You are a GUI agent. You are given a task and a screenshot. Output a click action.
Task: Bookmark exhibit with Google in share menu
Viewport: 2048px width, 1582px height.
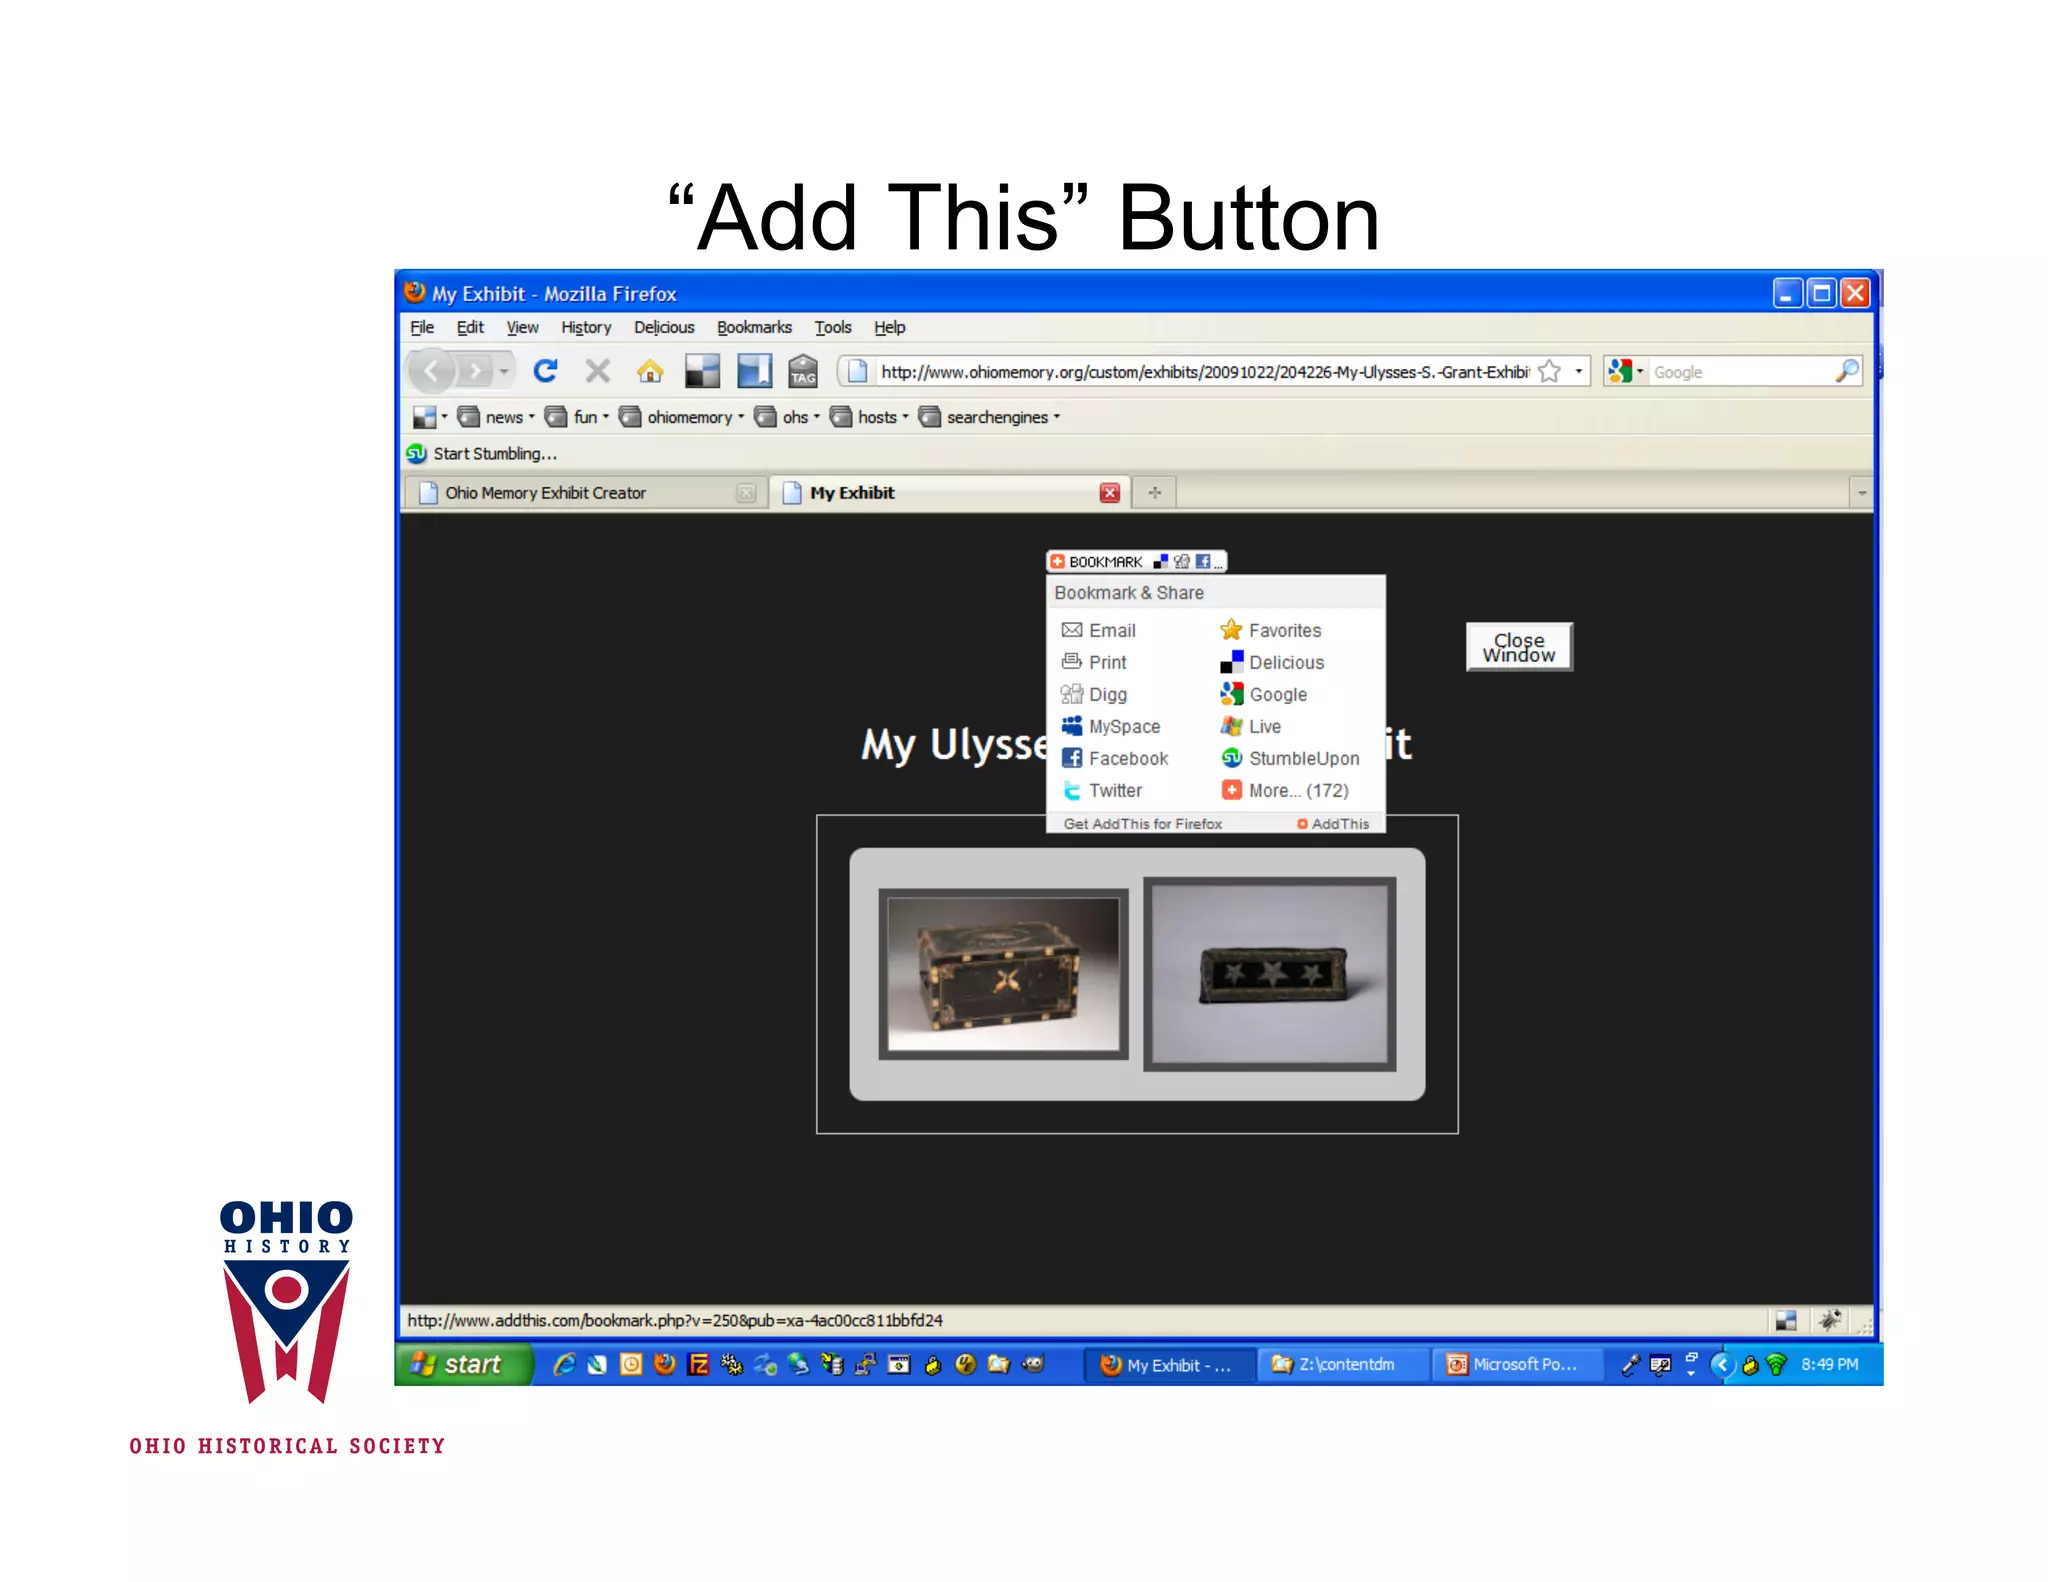(1263, 694)
